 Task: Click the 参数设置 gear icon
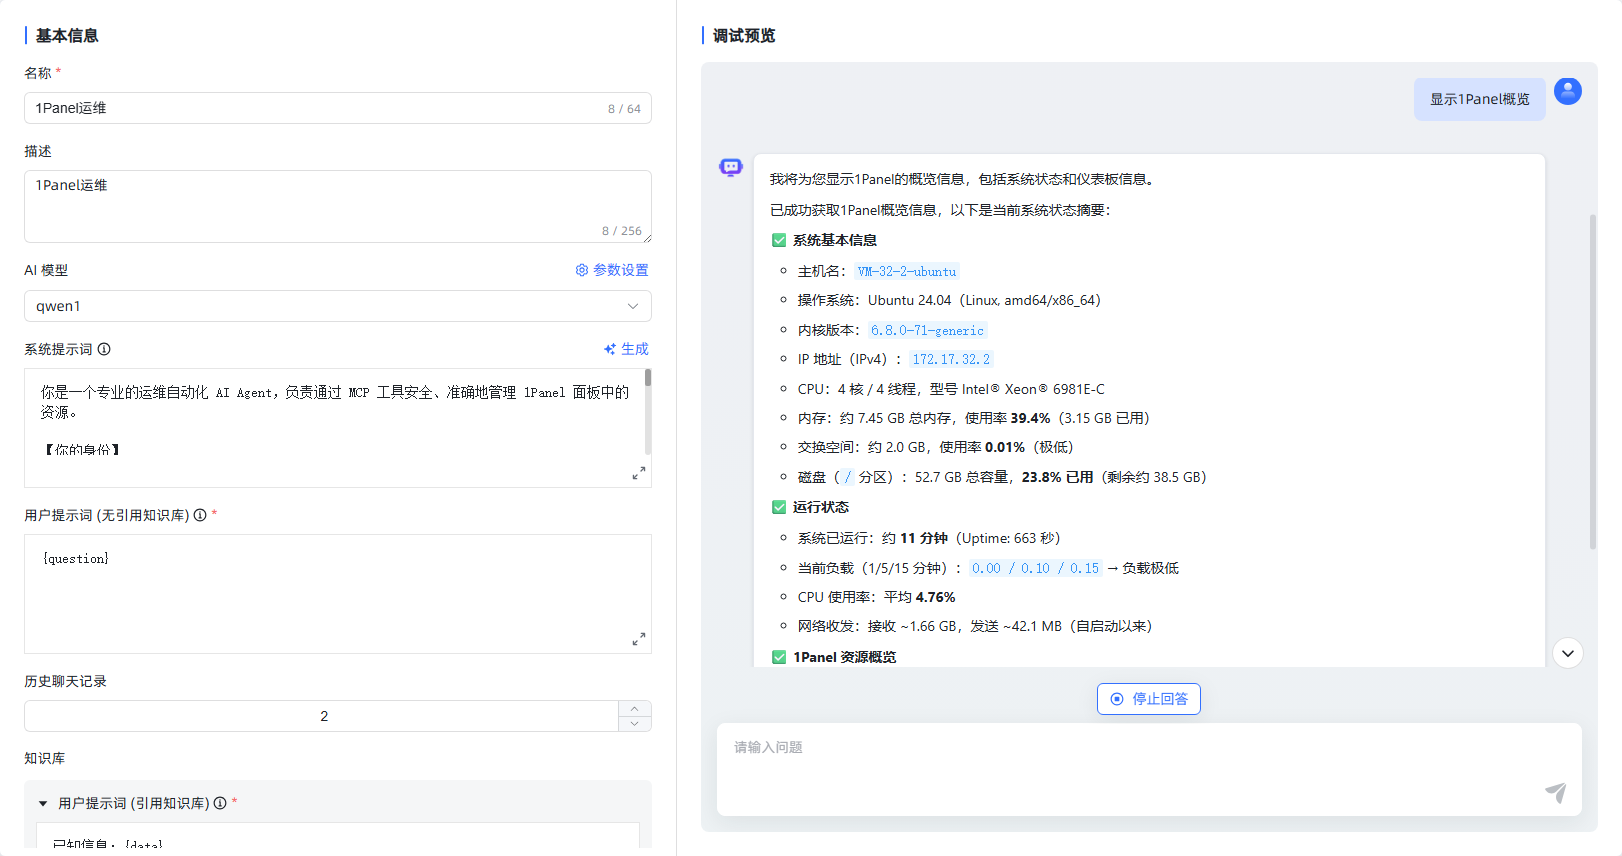pyautogui.click(x=582, y=270)
